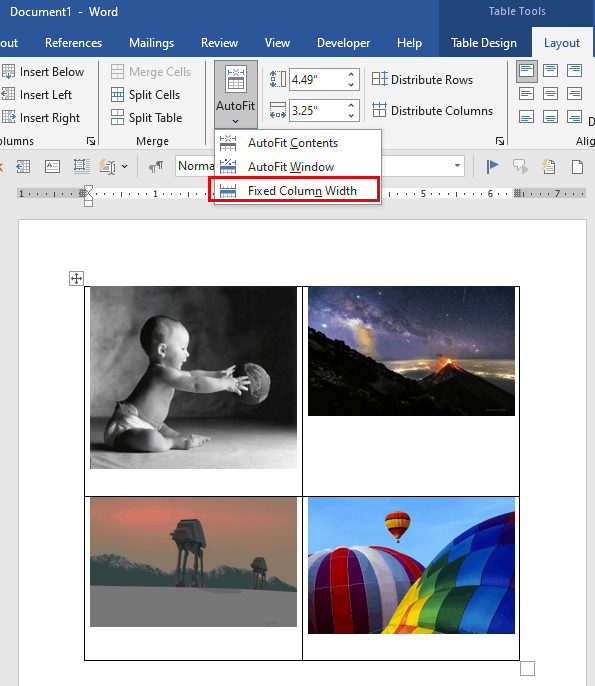Select Align Bottom Center cell alignment
Screen dimensions: 595x686
click(550, 117)
